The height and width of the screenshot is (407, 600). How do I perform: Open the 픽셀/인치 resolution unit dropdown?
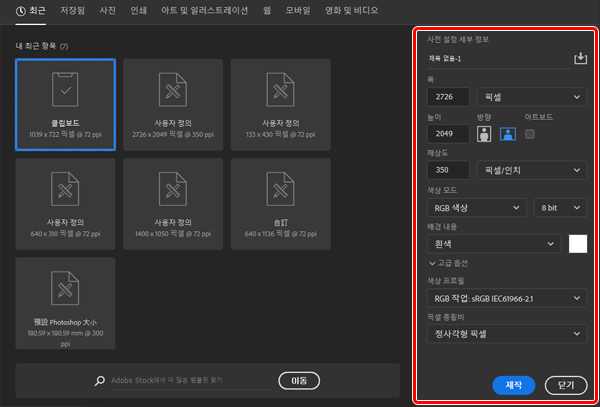(531, 171)
